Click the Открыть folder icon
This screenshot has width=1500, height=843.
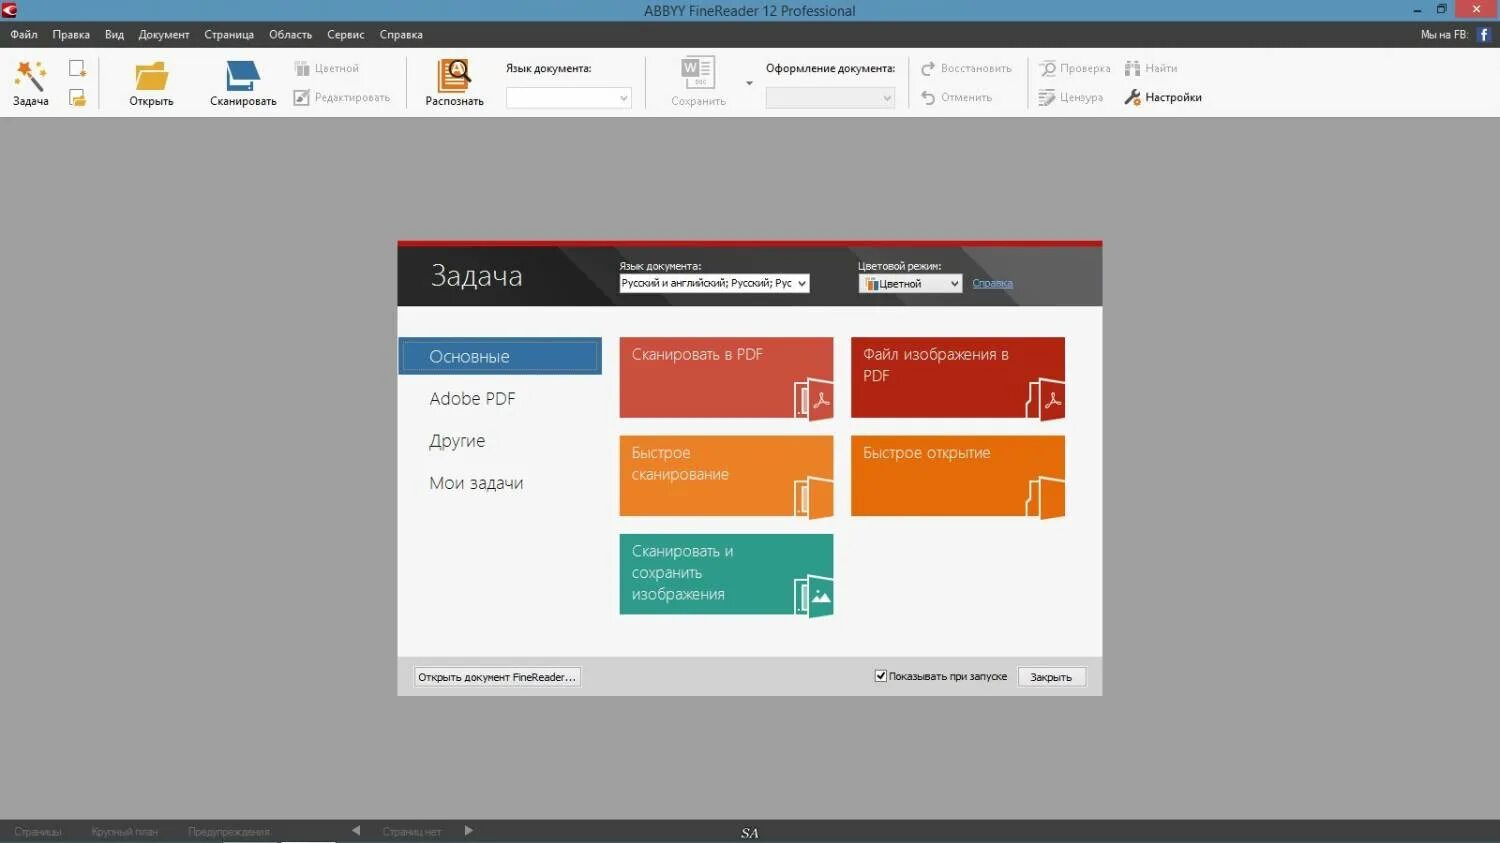(151, 76)
